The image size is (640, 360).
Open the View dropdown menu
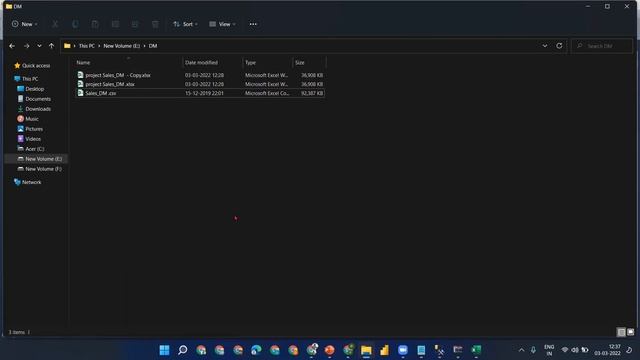pos(222,24)
